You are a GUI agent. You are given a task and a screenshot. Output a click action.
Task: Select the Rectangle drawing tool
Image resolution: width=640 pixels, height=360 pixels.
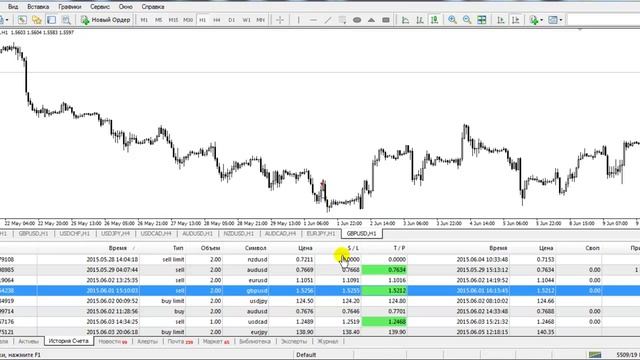click(386, 20)
